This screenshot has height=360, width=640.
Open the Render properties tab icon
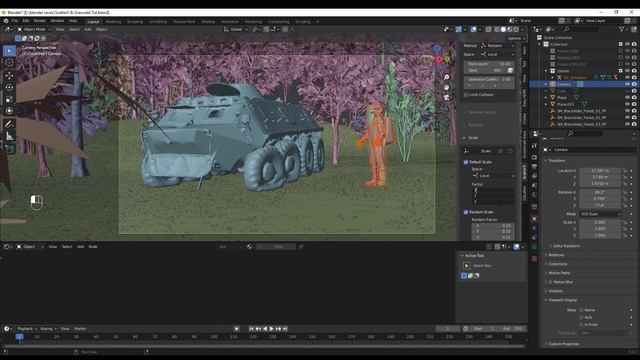534,157
